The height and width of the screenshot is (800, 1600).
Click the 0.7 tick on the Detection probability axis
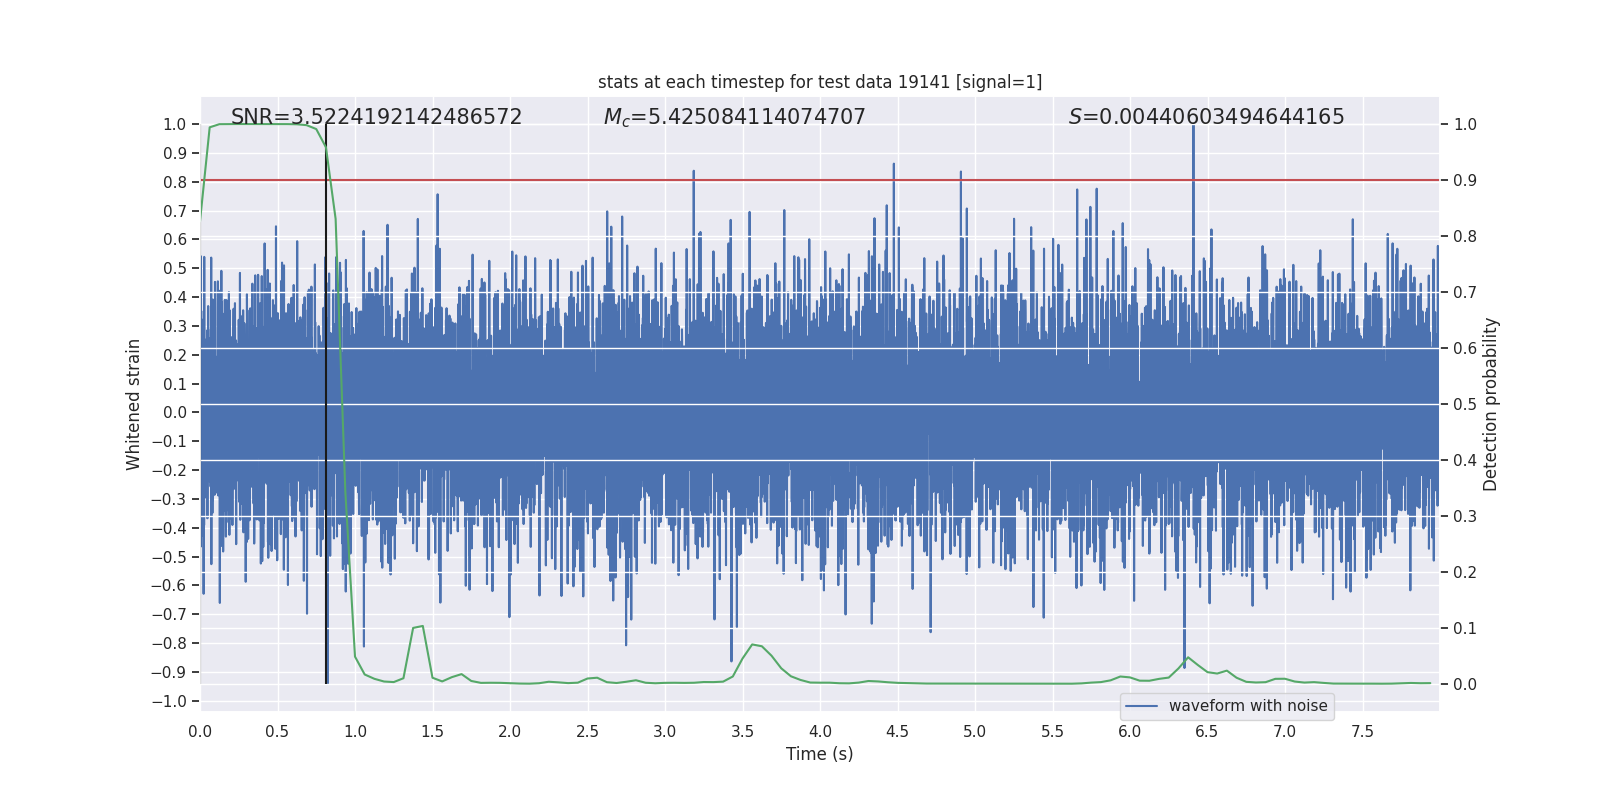pos(1465,292)
